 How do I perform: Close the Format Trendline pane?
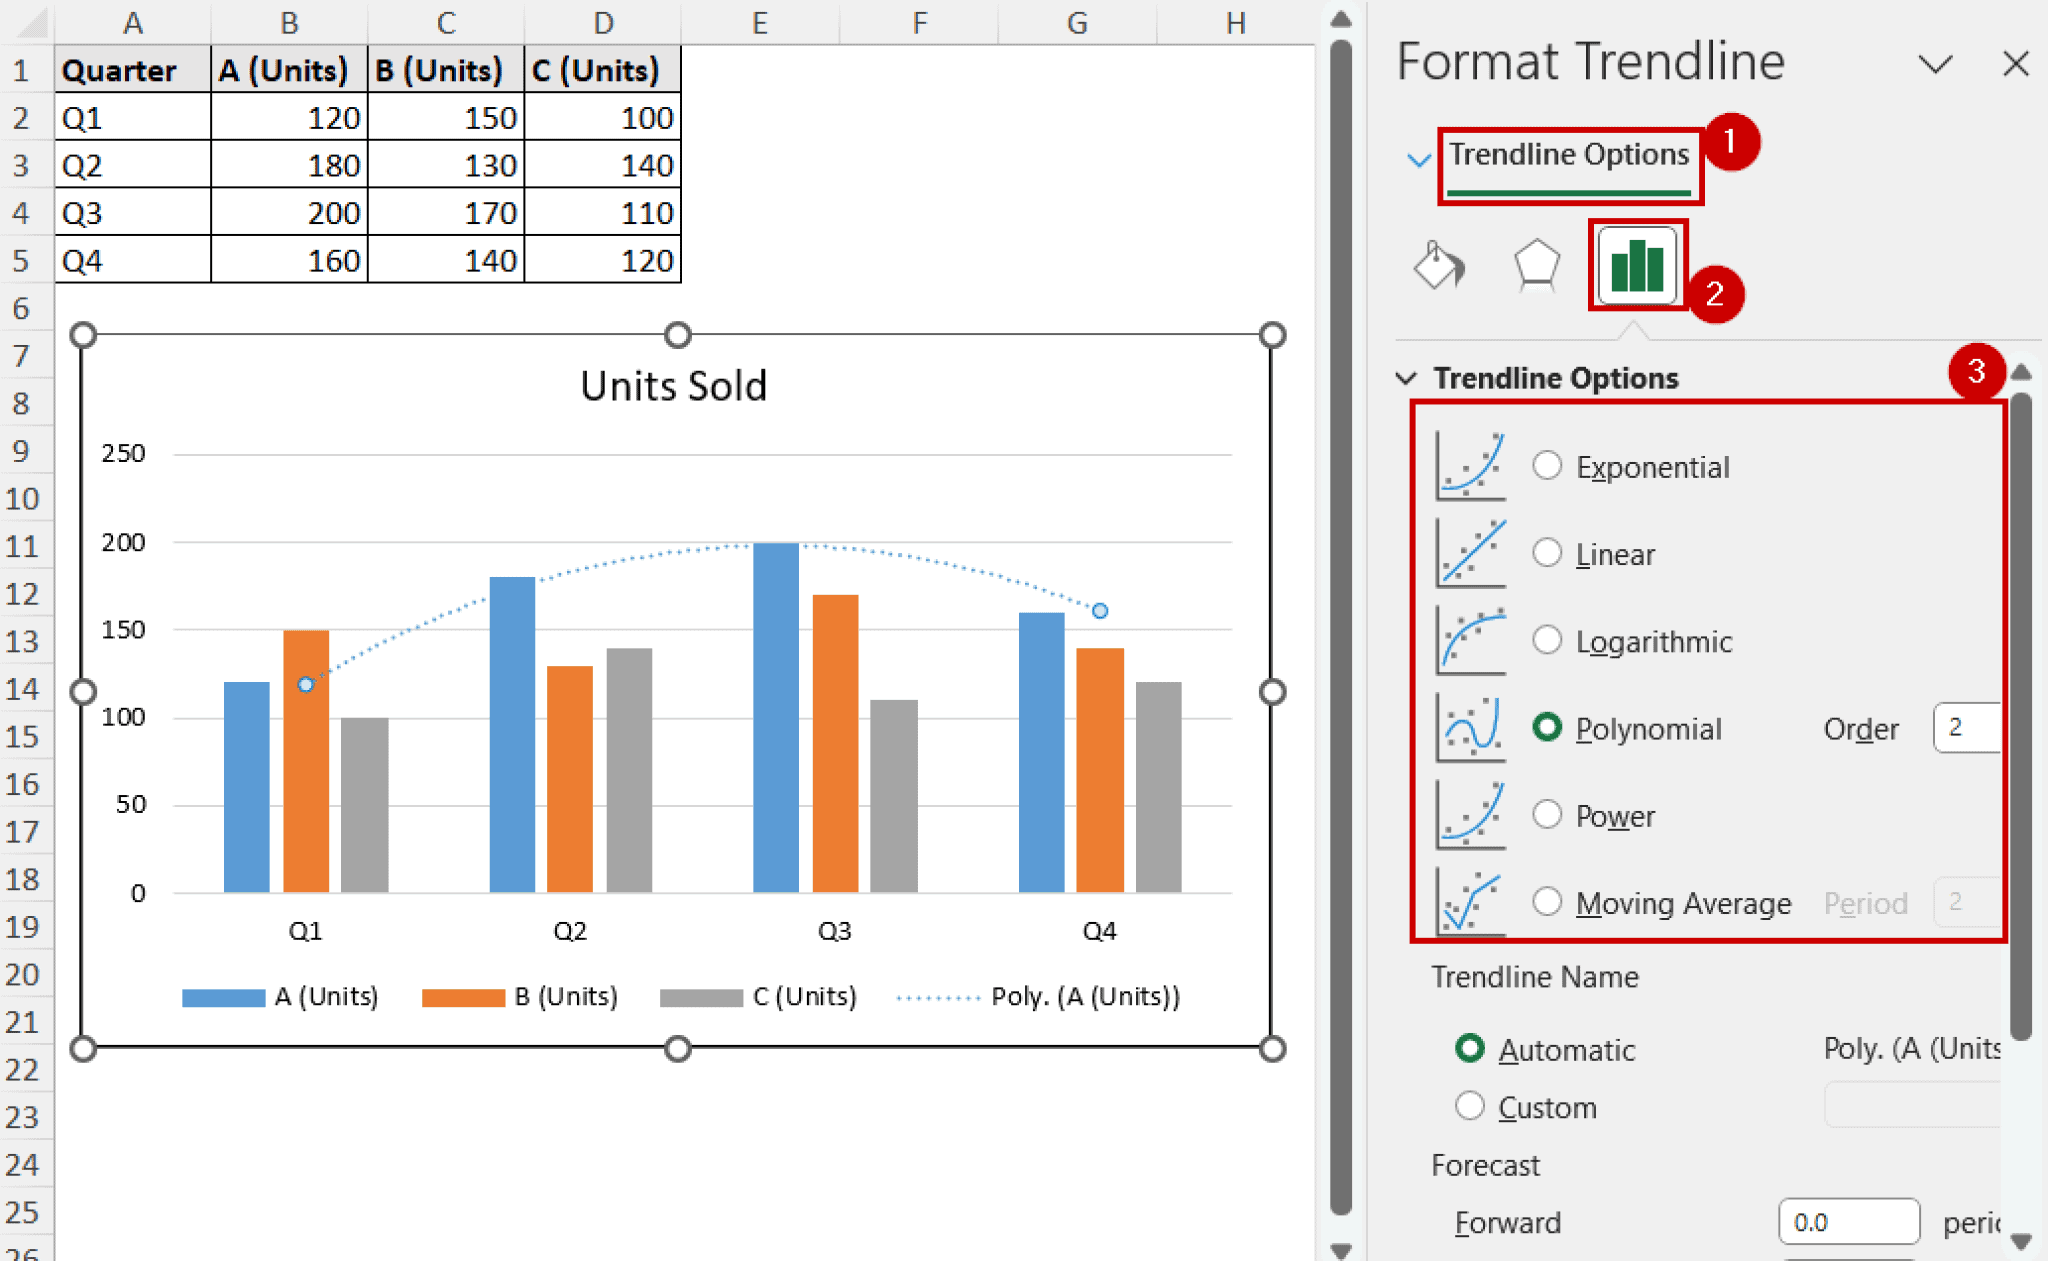click(2015, 63)
